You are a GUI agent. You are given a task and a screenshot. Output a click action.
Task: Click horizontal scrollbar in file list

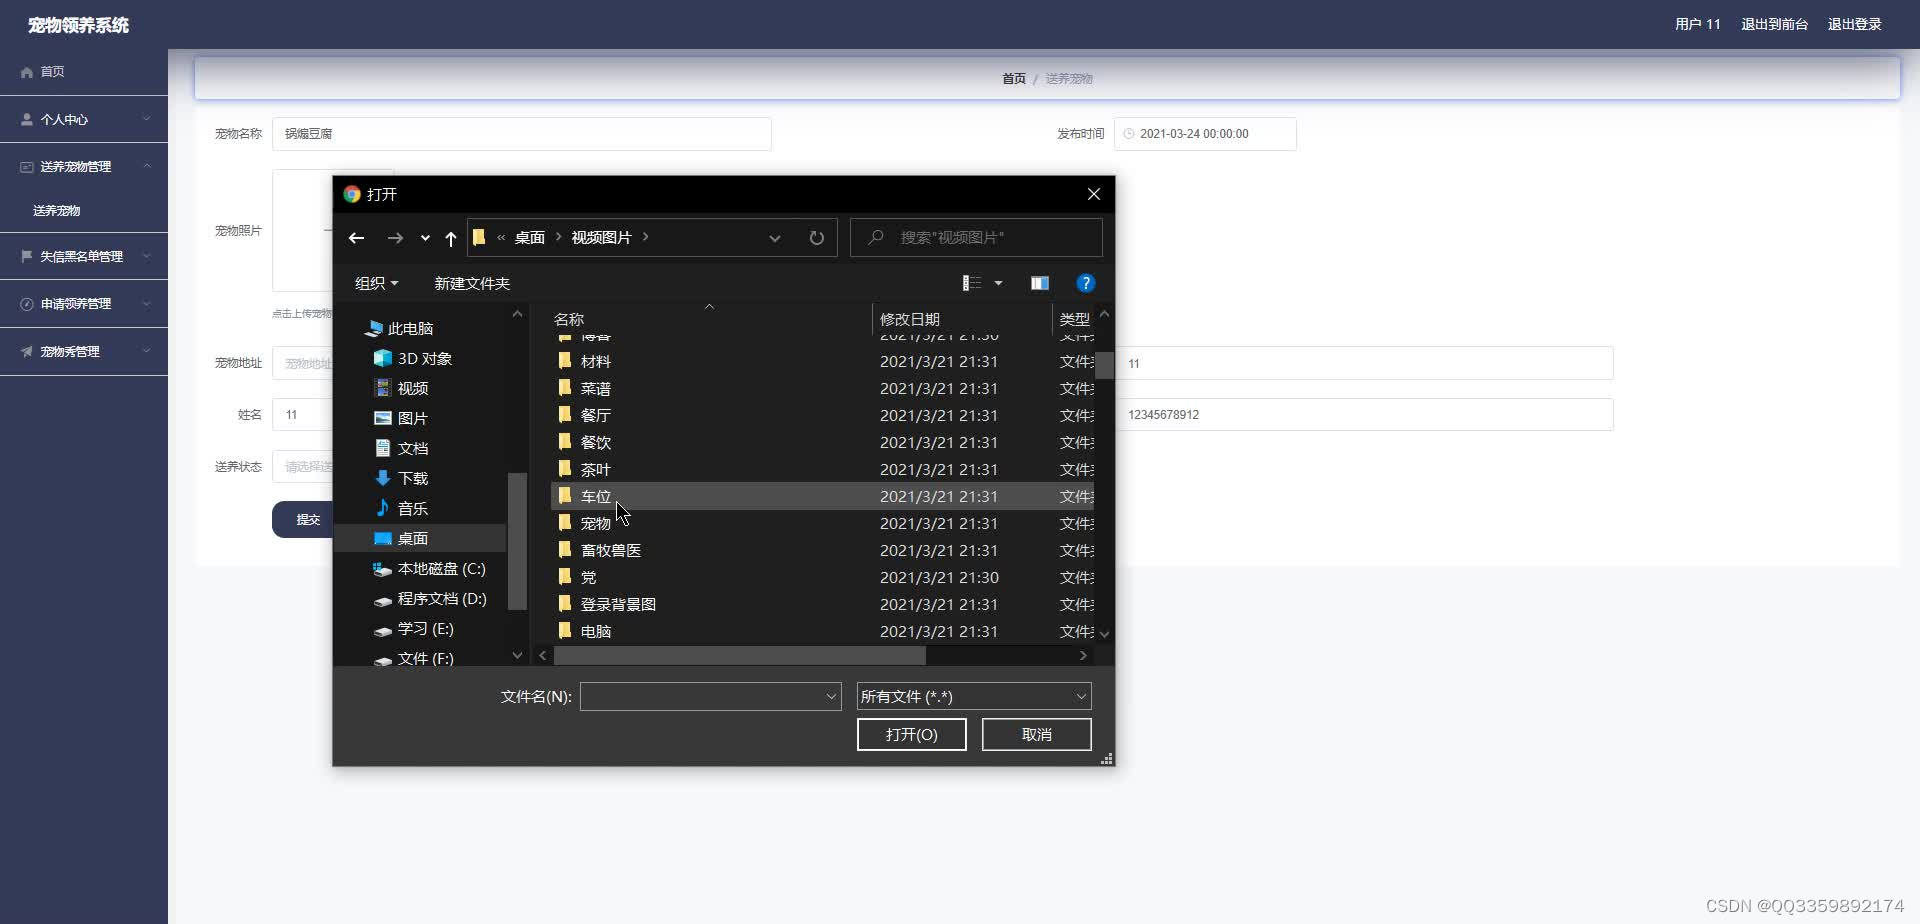point(740,656)
